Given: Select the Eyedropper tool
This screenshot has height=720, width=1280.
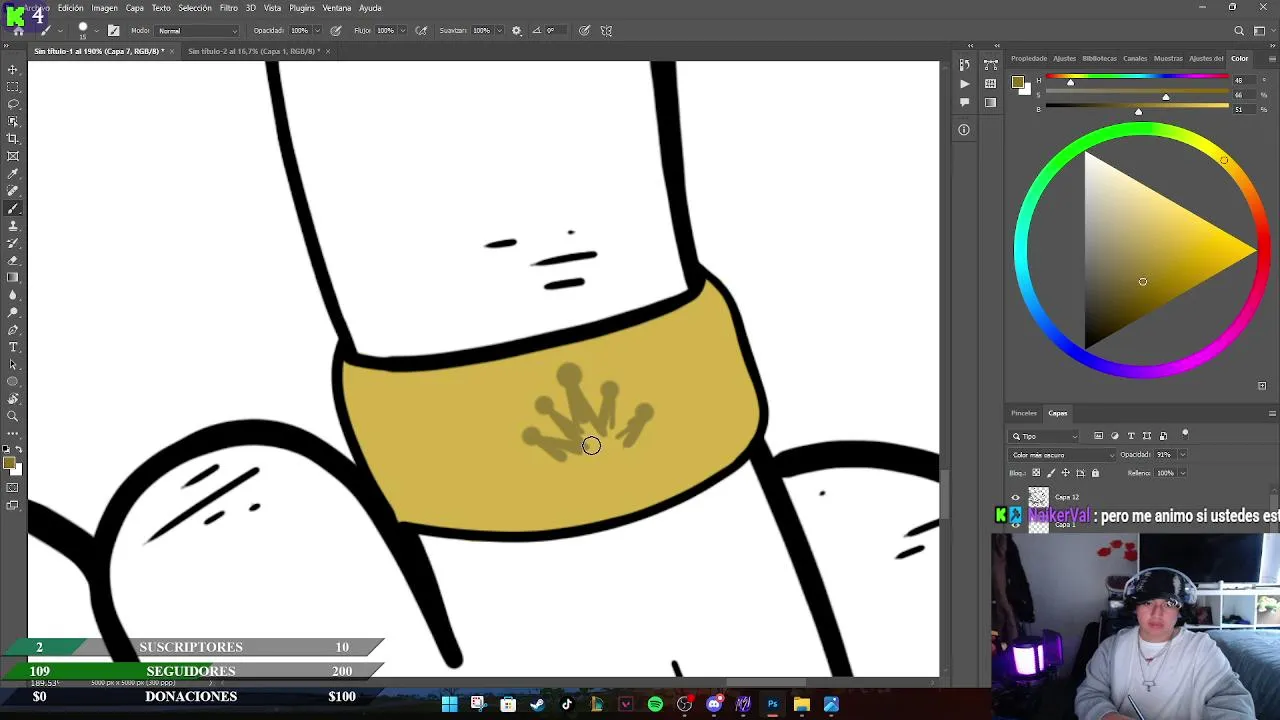Looking at the screenshot, I should tap(13, 174).
